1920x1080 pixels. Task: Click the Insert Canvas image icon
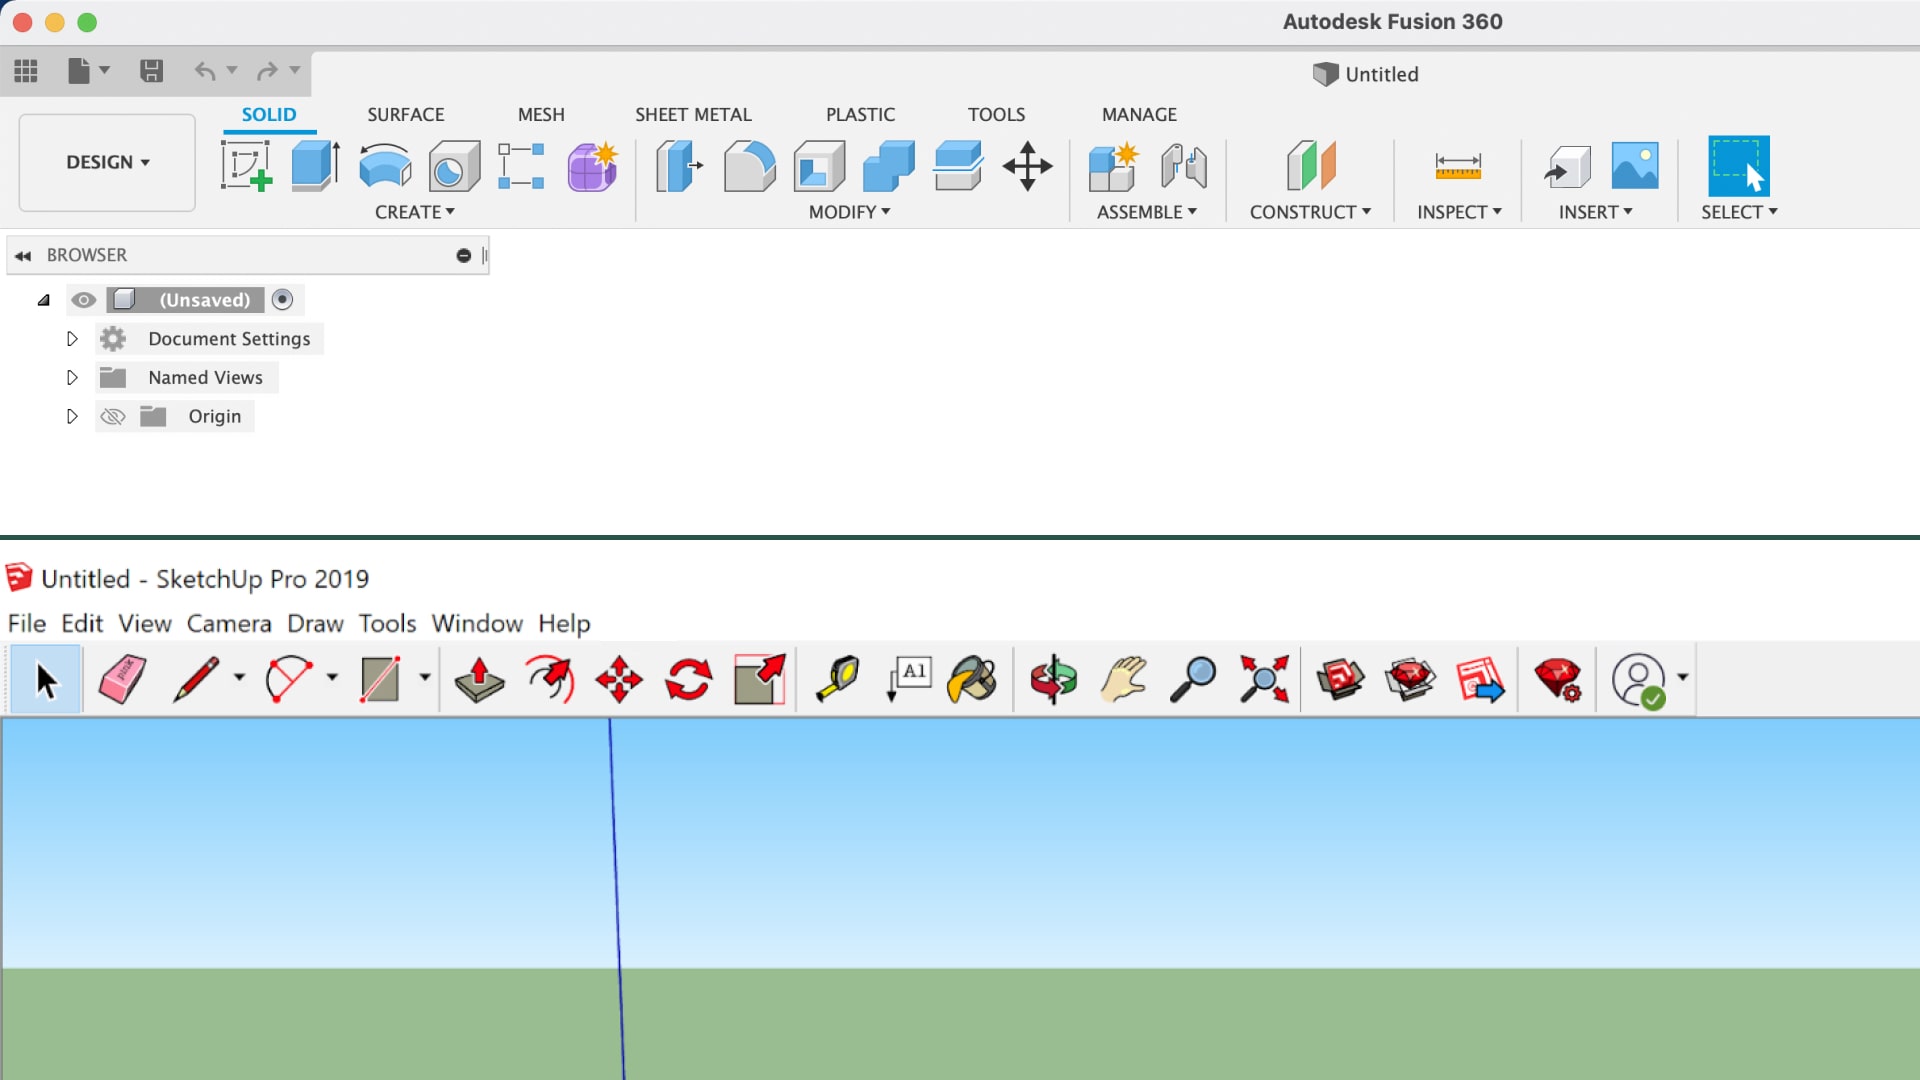point(1635,166)
